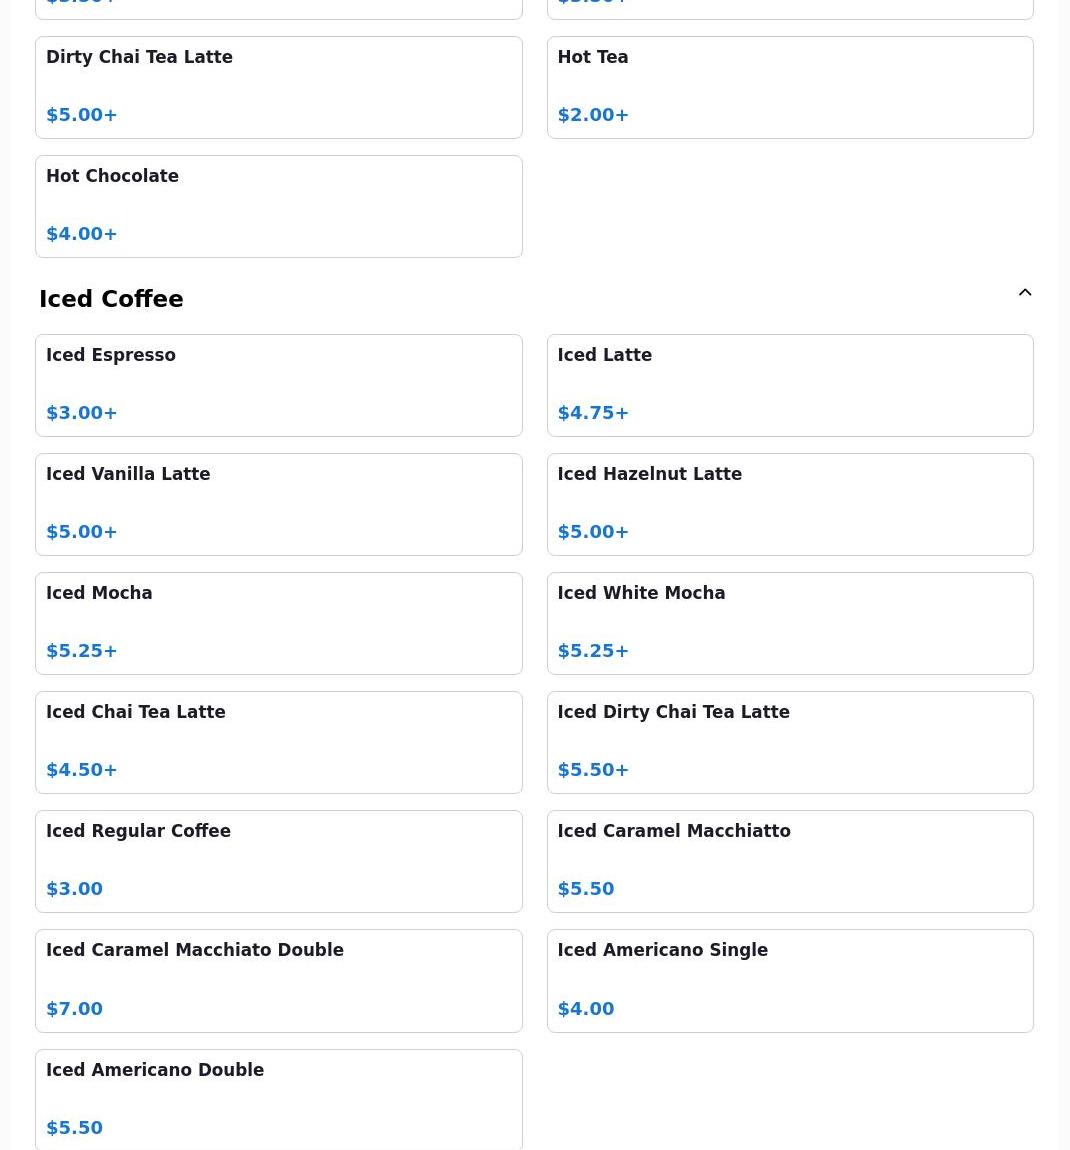
Task: Pick the Iced Vanilla Latte card
Action: click(279, 505)
